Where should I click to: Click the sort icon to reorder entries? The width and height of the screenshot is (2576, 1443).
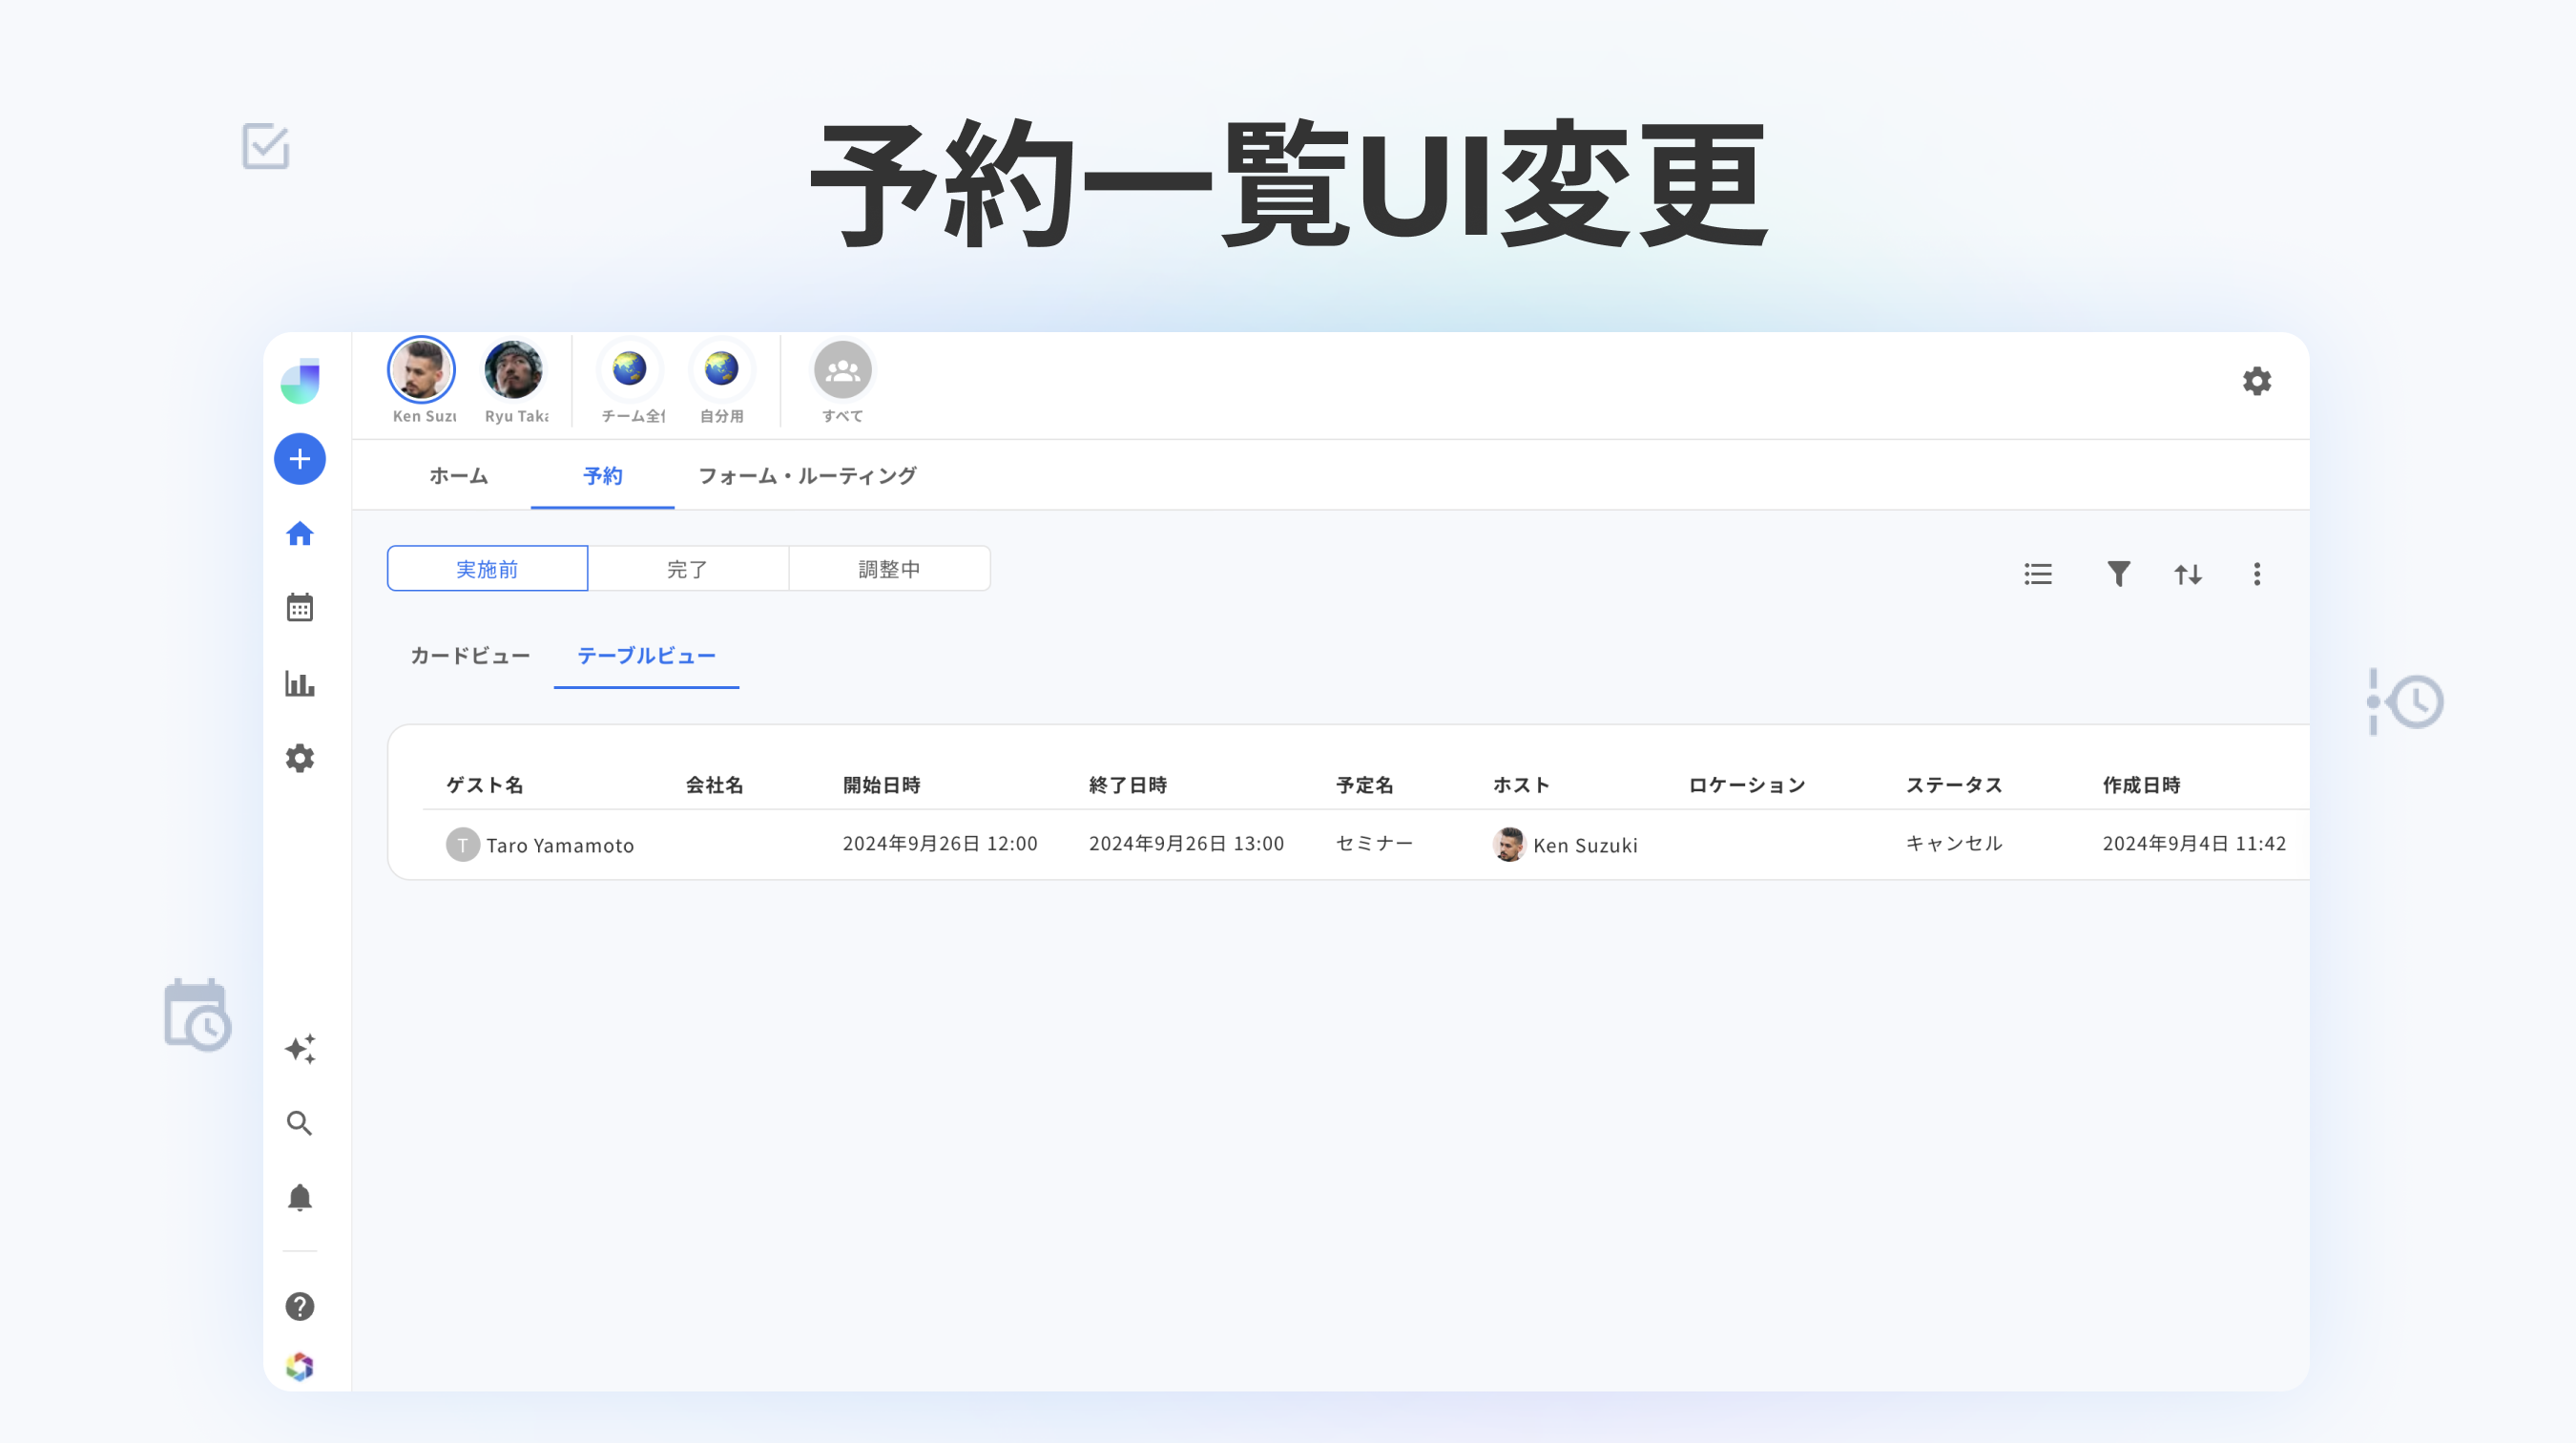point(2189,572)
